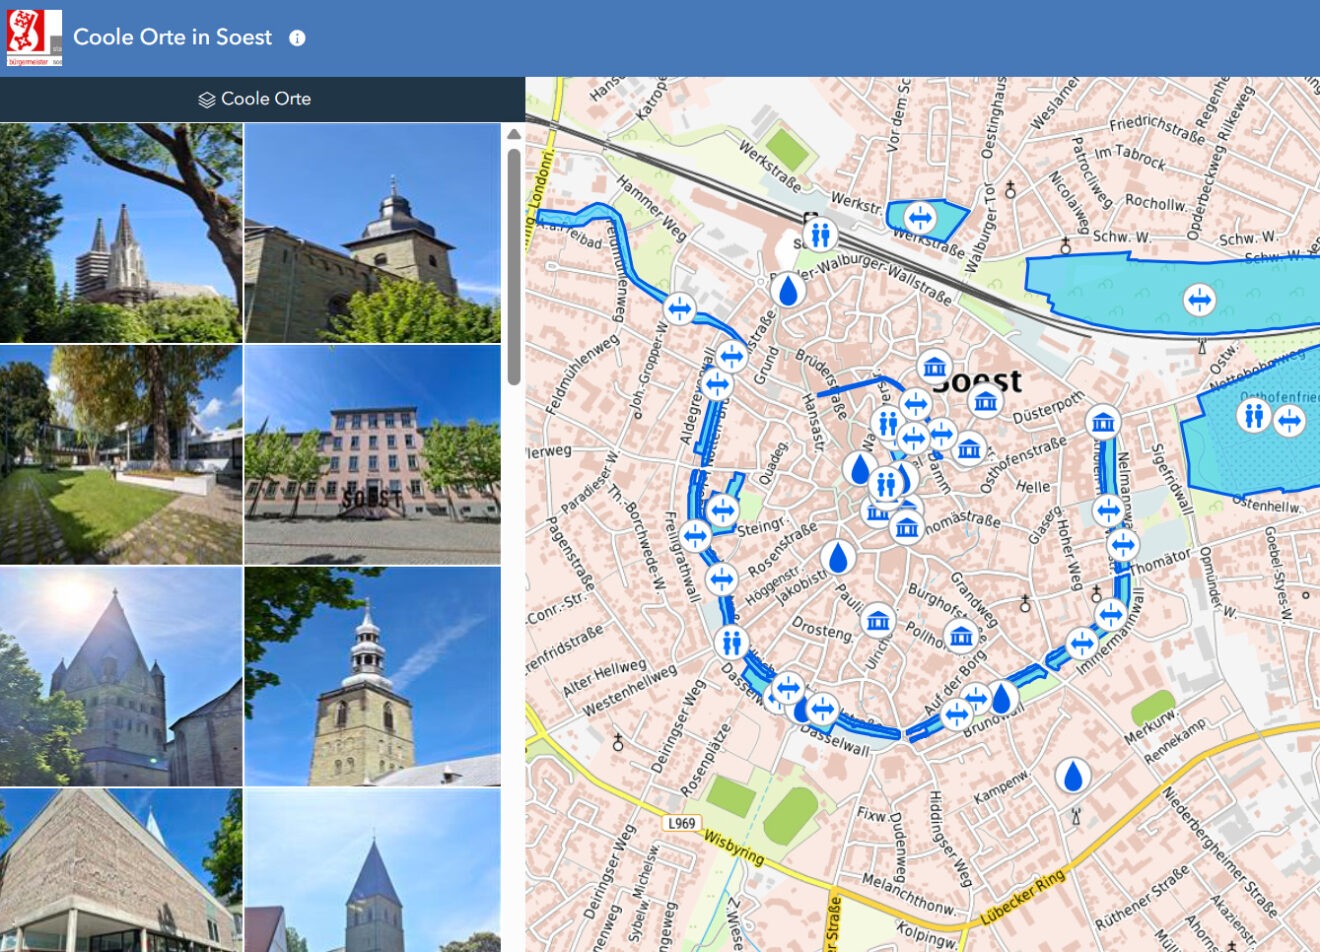Click the water drop marker near Grund street
This screenshot has height=952, width=1320.
[x=788, y=290]
